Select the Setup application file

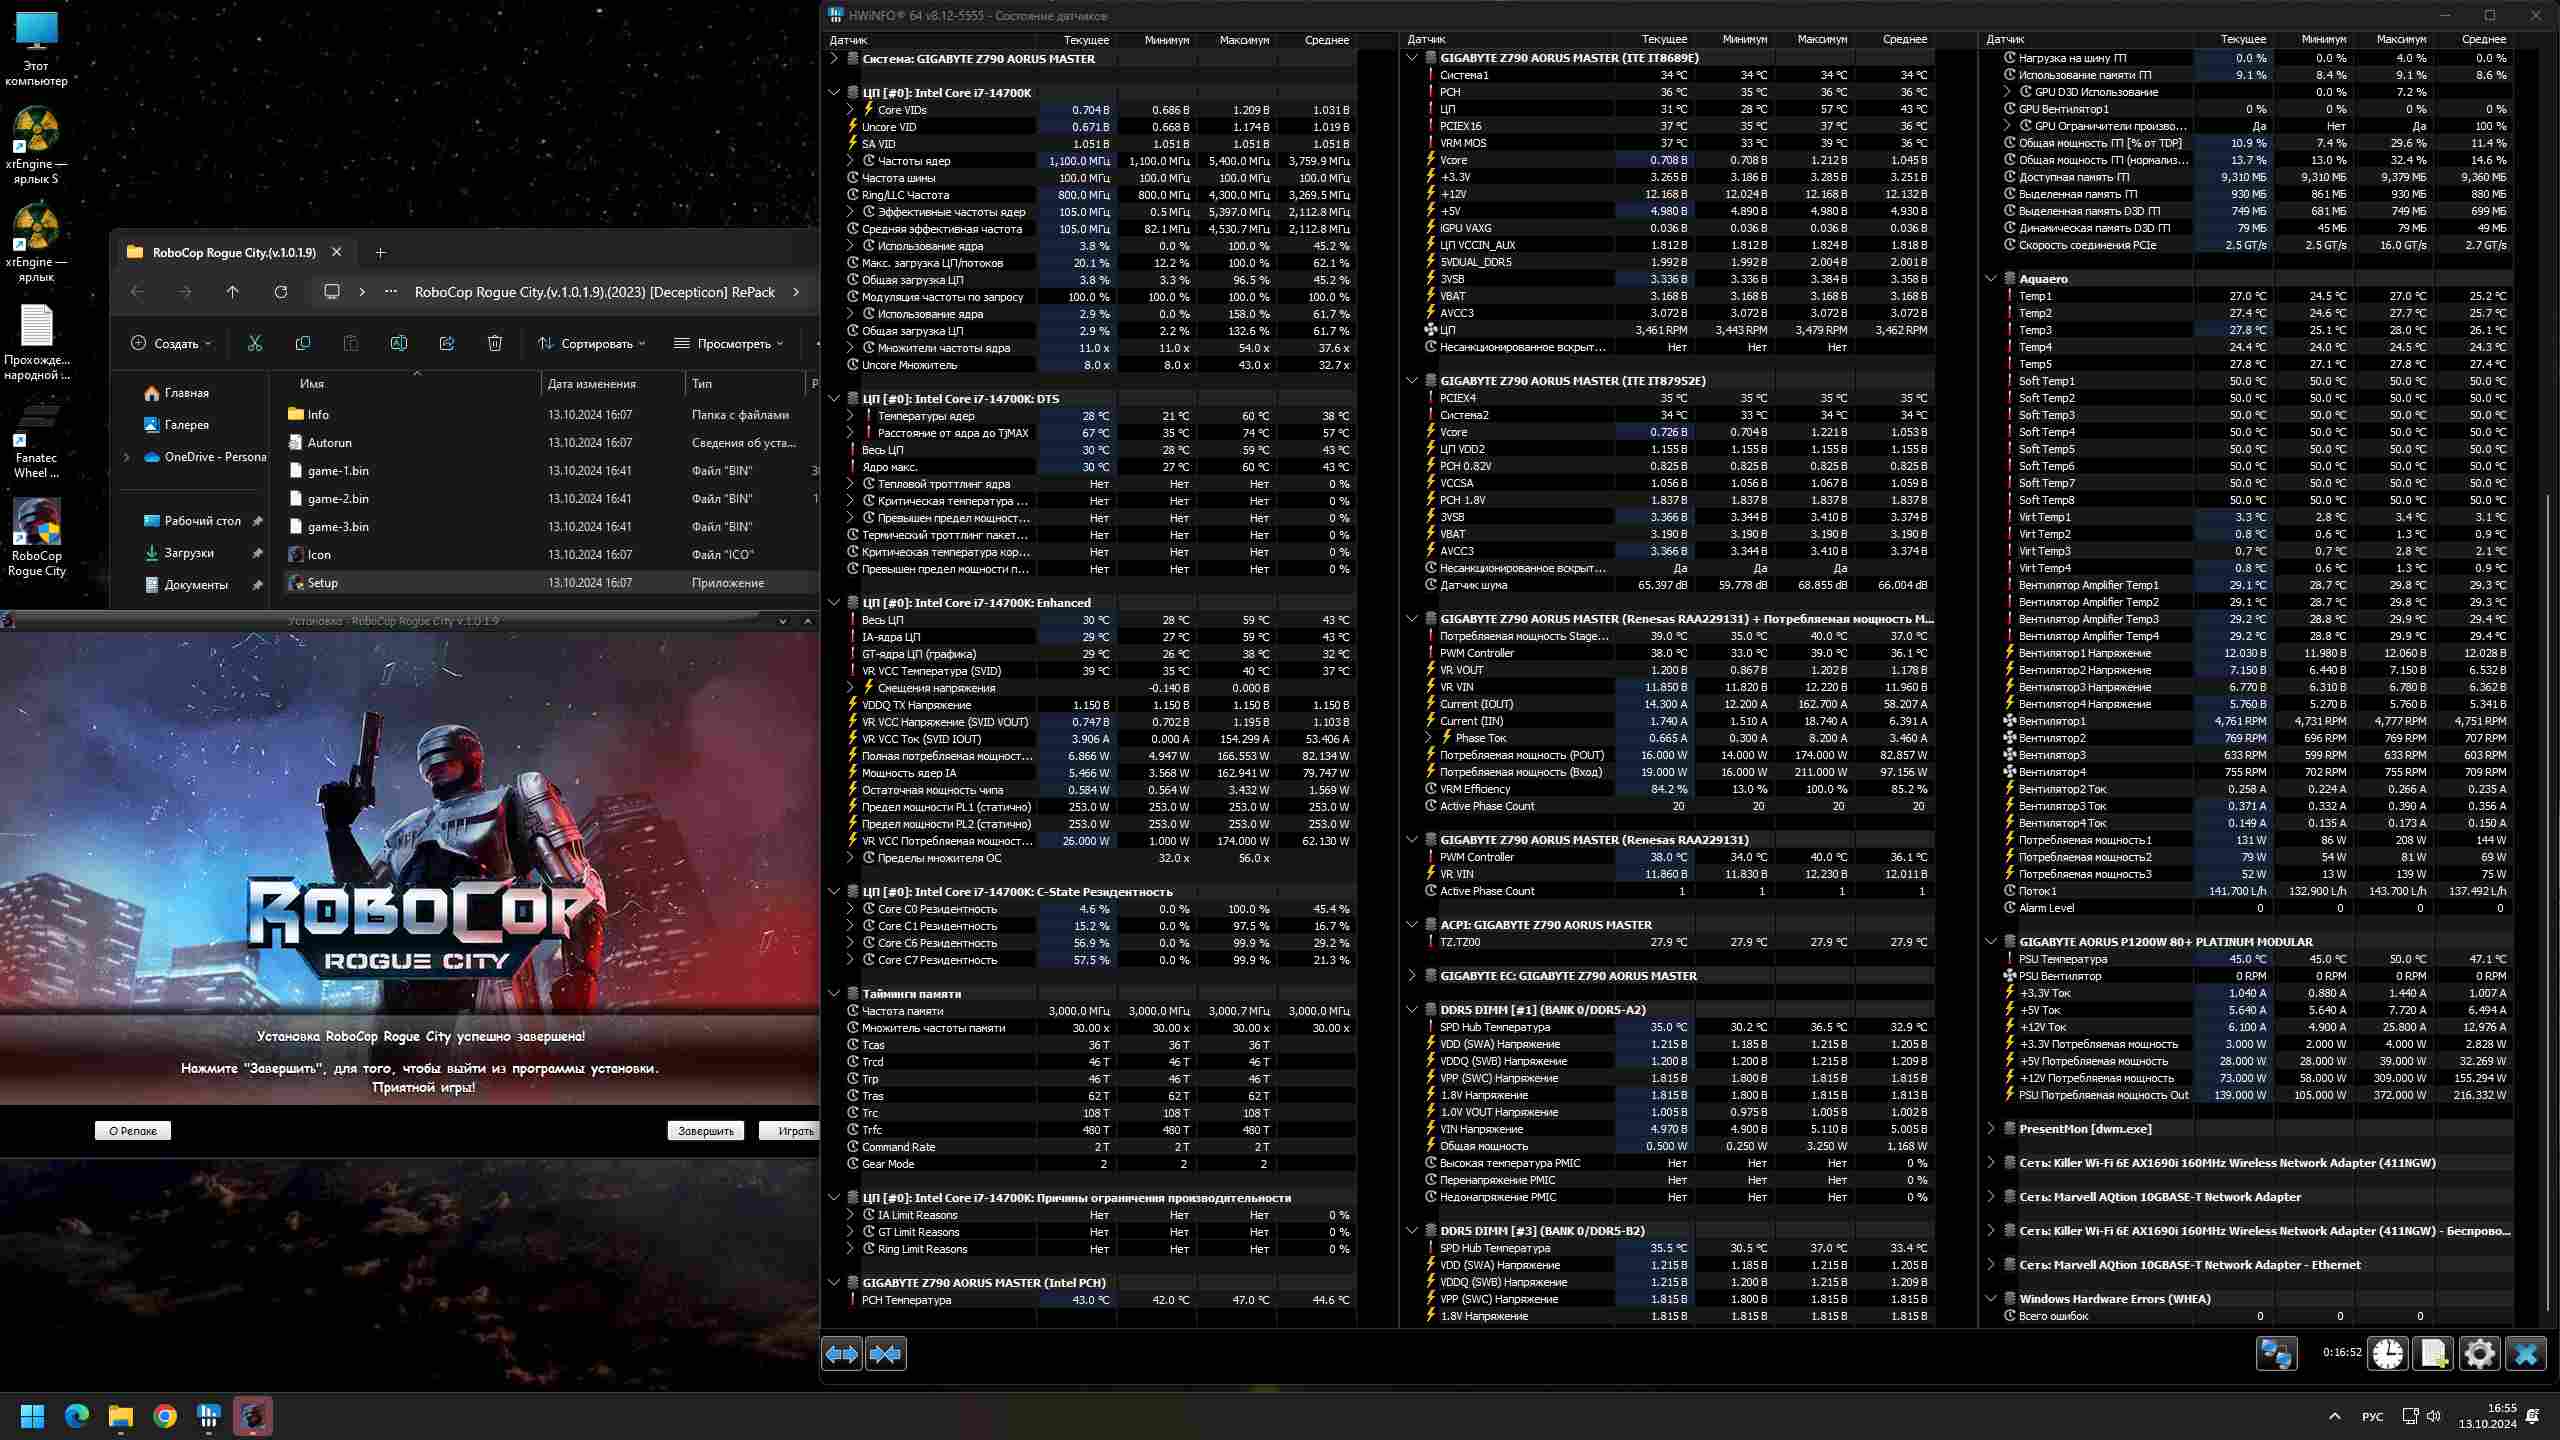(x=322, y=583)
